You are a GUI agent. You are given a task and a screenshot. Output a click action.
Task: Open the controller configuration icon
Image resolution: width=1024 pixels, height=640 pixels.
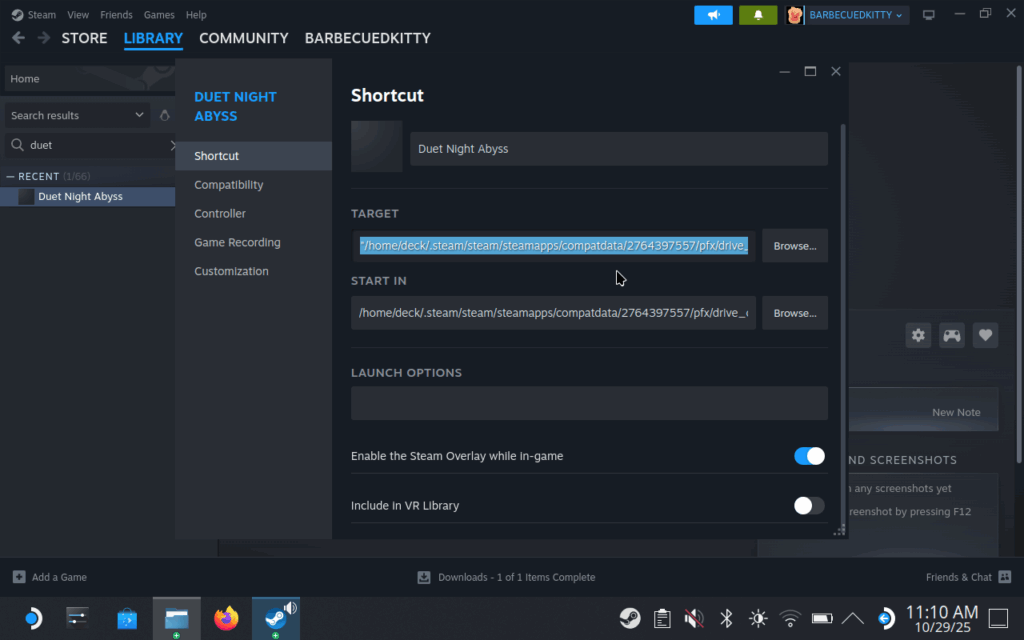(x=951, y=335)
